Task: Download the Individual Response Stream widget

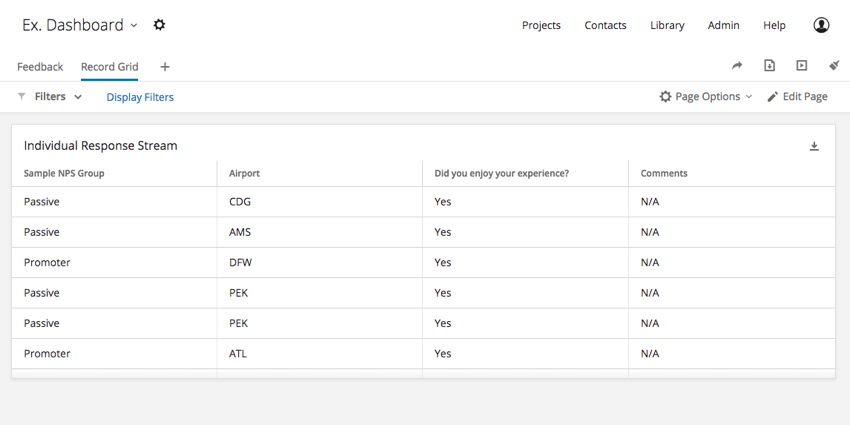Action: pyautogui.click(x=814, y=146)
